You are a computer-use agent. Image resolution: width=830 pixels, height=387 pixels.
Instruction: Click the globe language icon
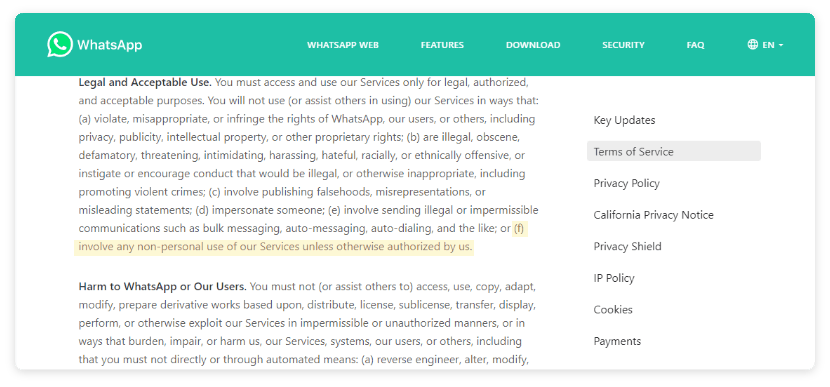(x=752, y=44)
